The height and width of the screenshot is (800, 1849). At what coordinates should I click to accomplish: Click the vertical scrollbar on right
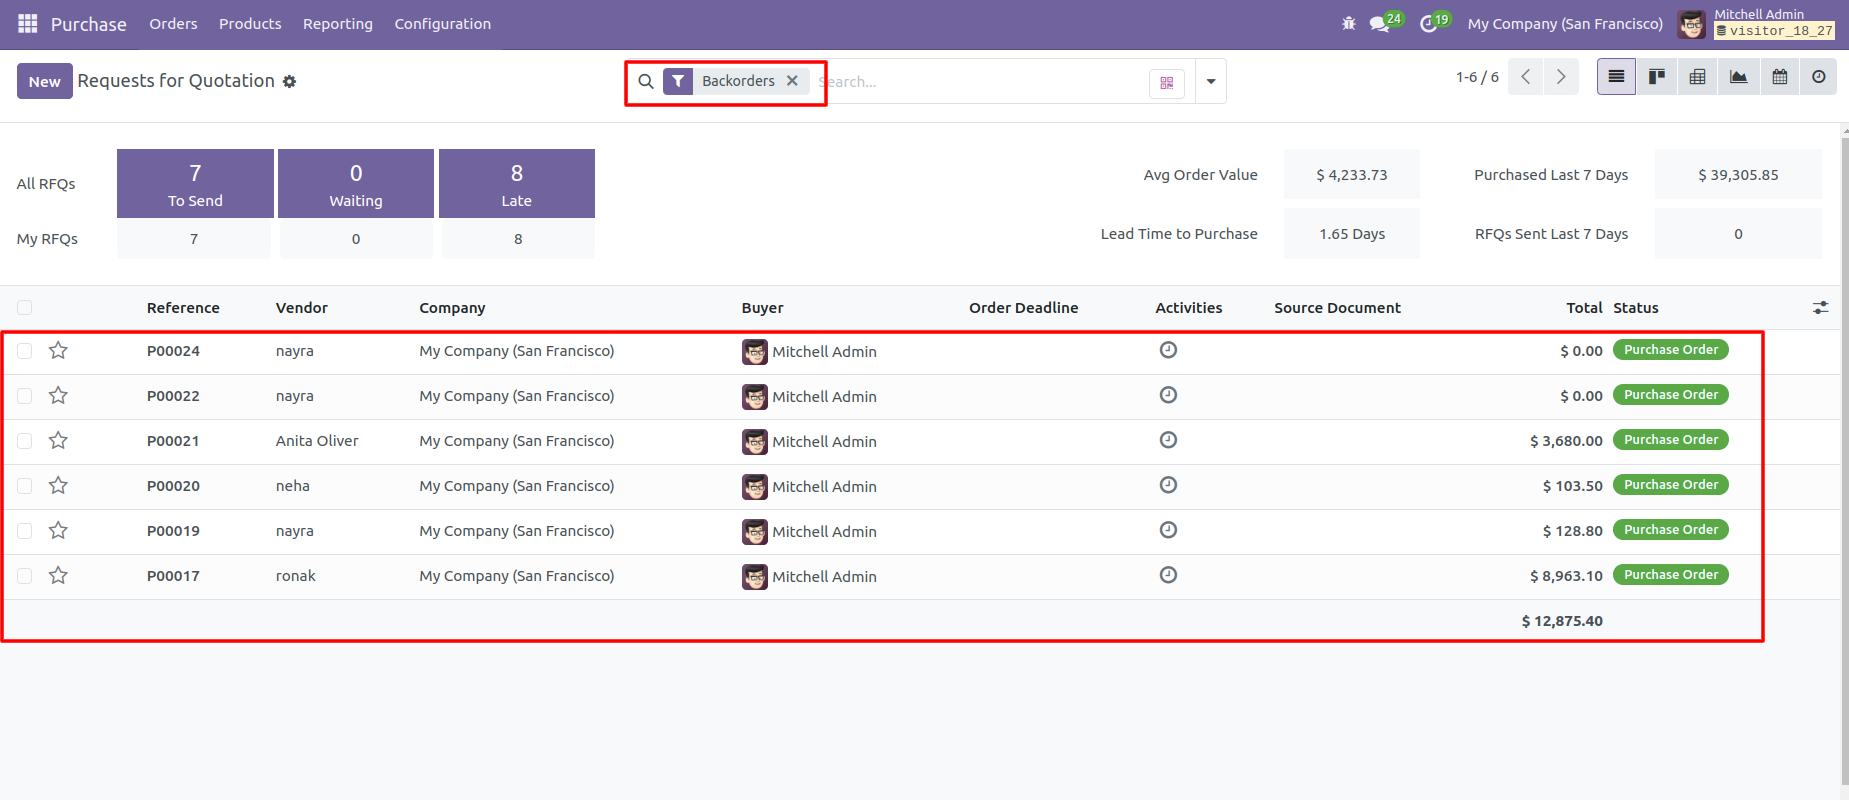pos(1844,460)
